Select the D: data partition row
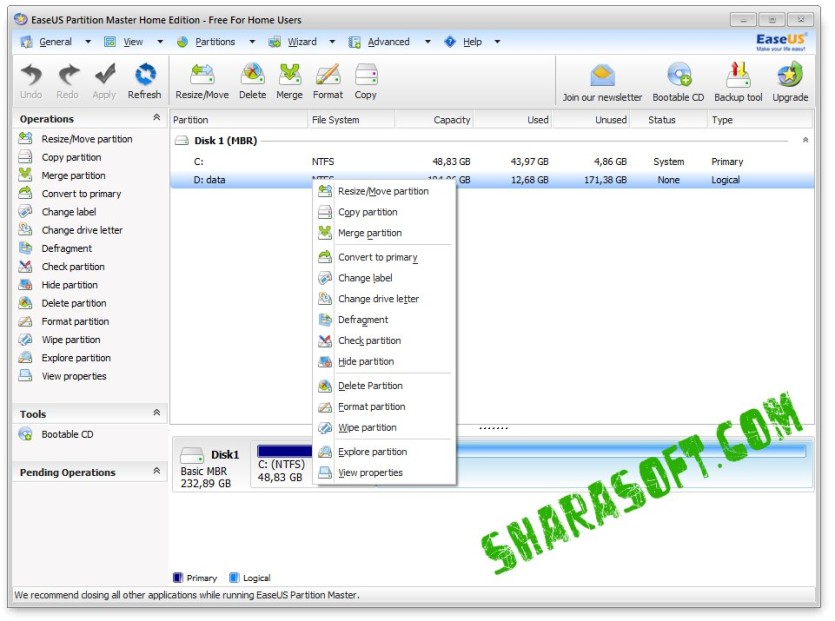The width and height of the screenshot is (835, 621). coord(492,180)
